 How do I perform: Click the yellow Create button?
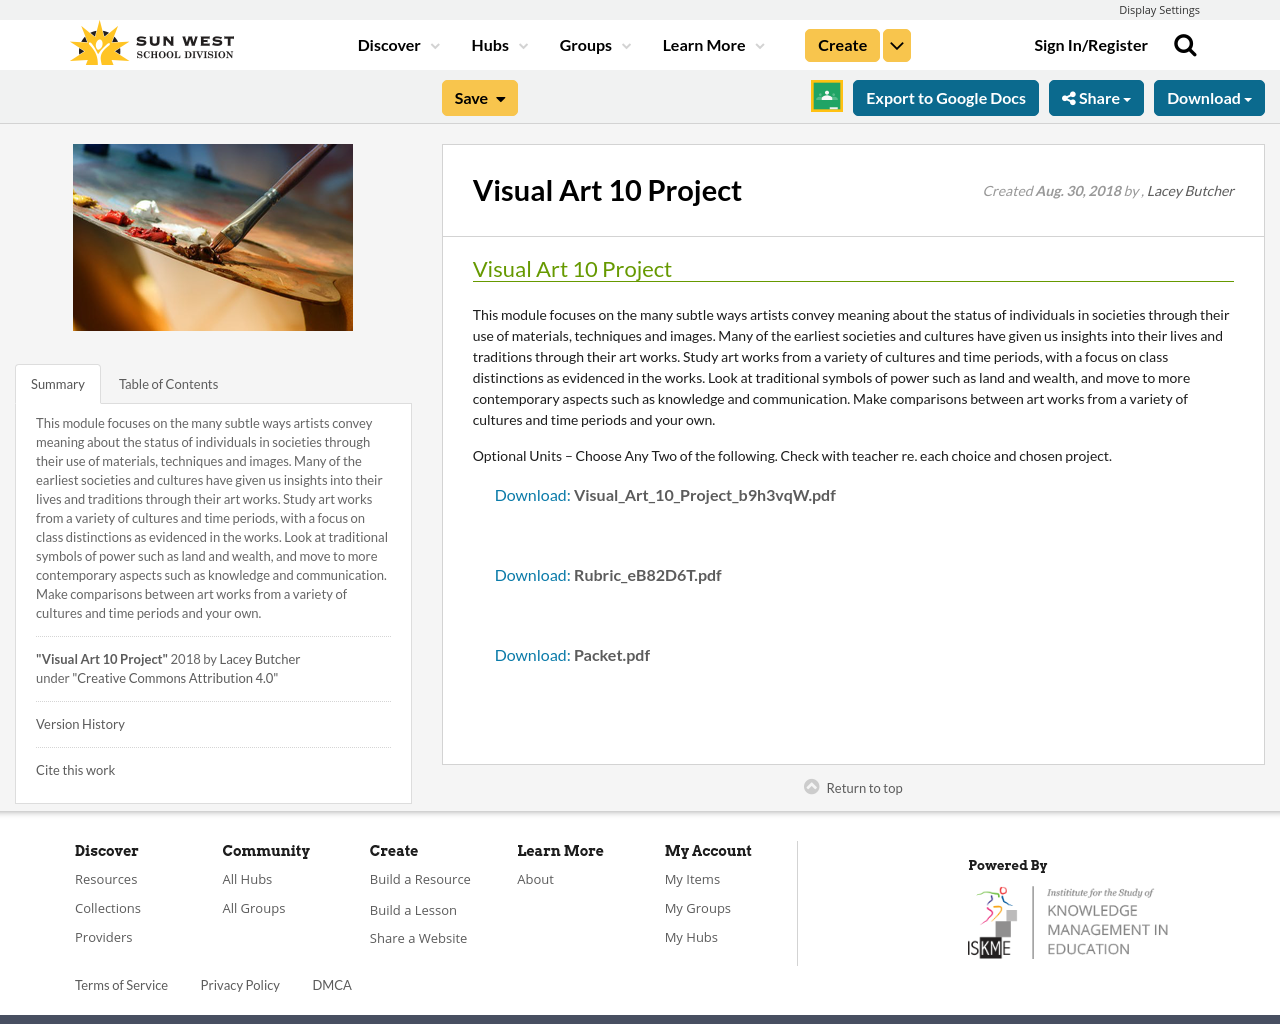(x=842, y=46)
